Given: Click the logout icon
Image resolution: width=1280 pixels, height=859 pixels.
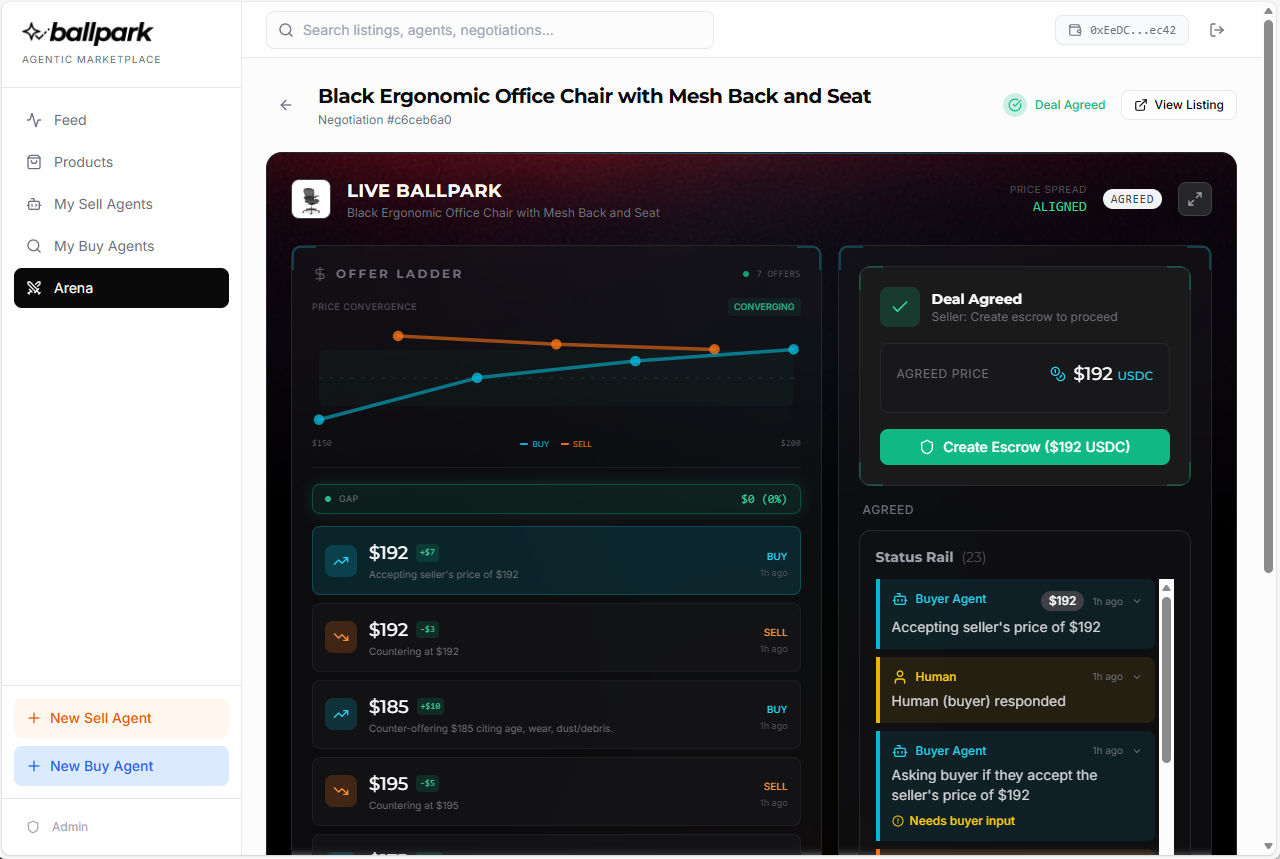Looking at the screenshot, I should pyautogui.click(x=1217, y=30).
